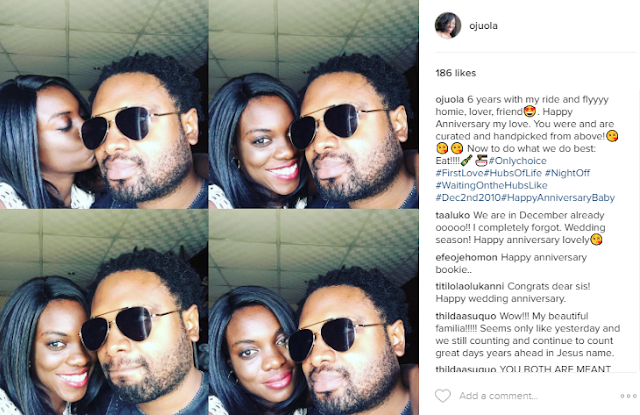Open the #Onlychoice hashtag
640x415 pixels.
point(518,161)
